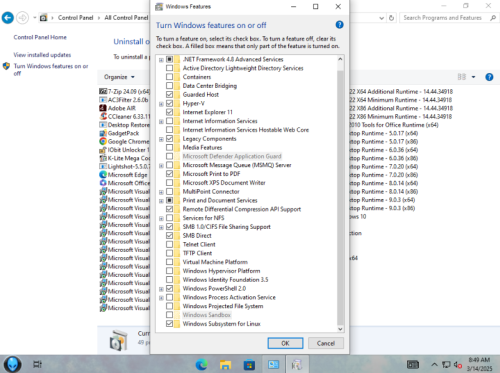
Task: Click the blue help question mark icon in Windows Features
Action: [339, 25]
